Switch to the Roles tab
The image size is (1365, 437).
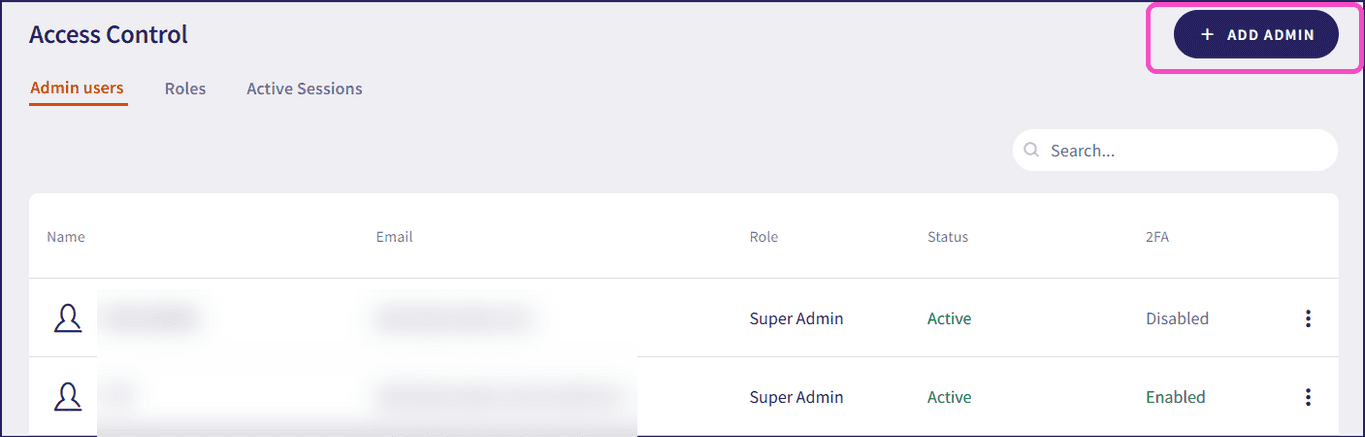tap(185, 88)
